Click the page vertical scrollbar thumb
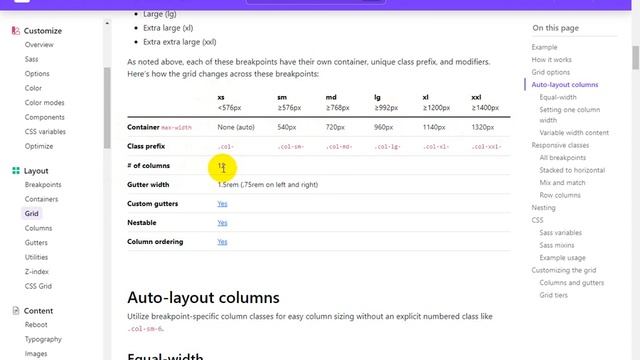Viewport: 640px width, 360px height. point(636,58)
